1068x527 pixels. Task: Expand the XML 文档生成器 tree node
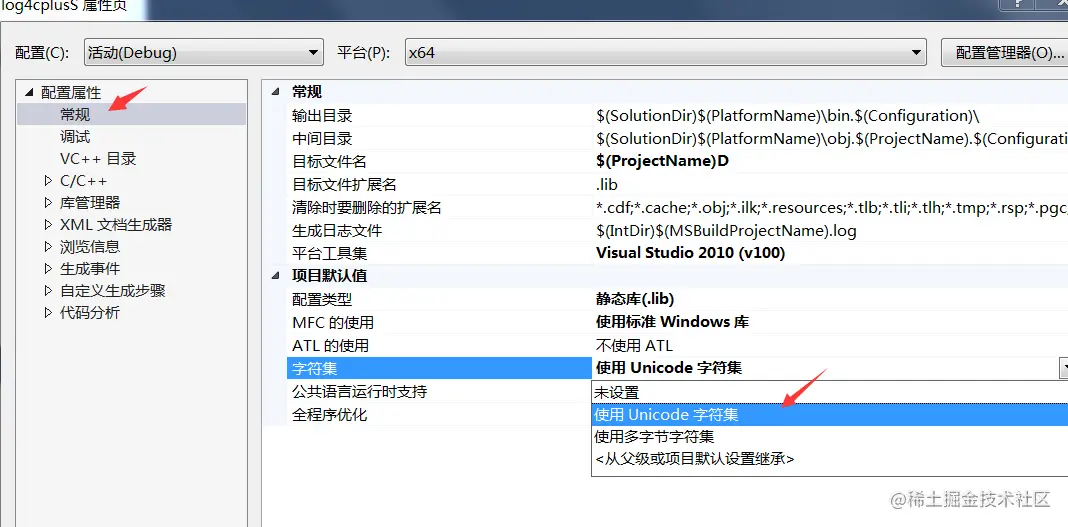48,224
